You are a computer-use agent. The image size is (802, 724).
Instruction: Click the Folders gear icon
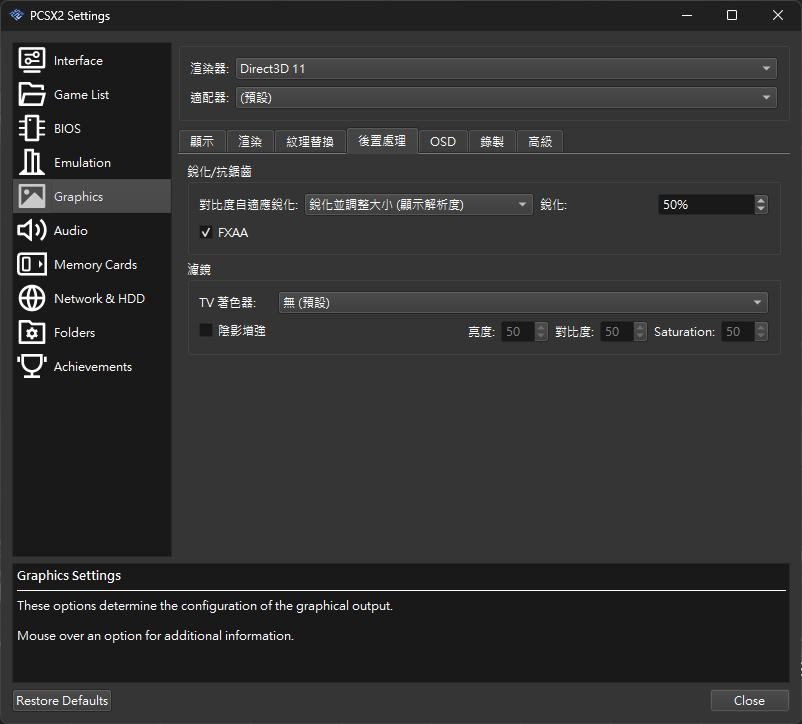click(x=32, y=333)
